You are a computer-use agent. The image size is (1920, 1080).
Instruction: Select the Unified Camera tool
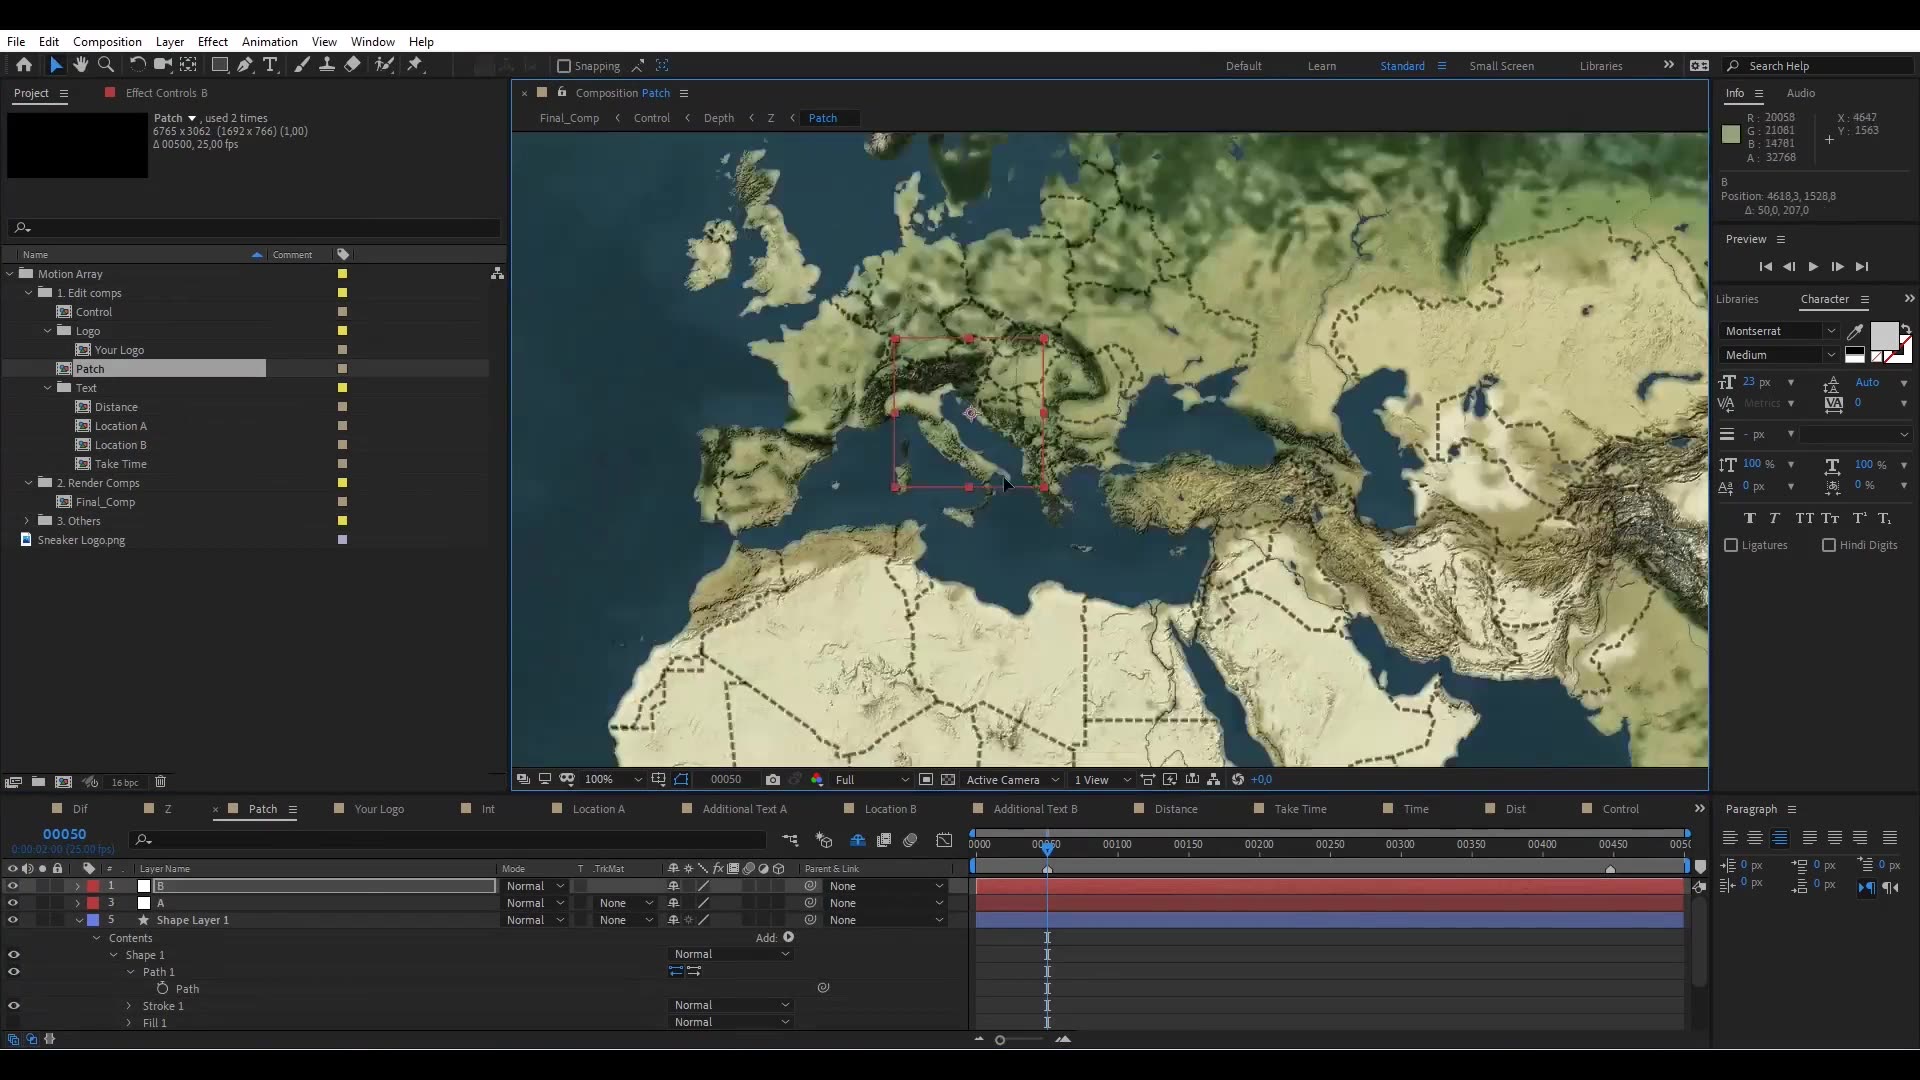[x=162, y=65]
